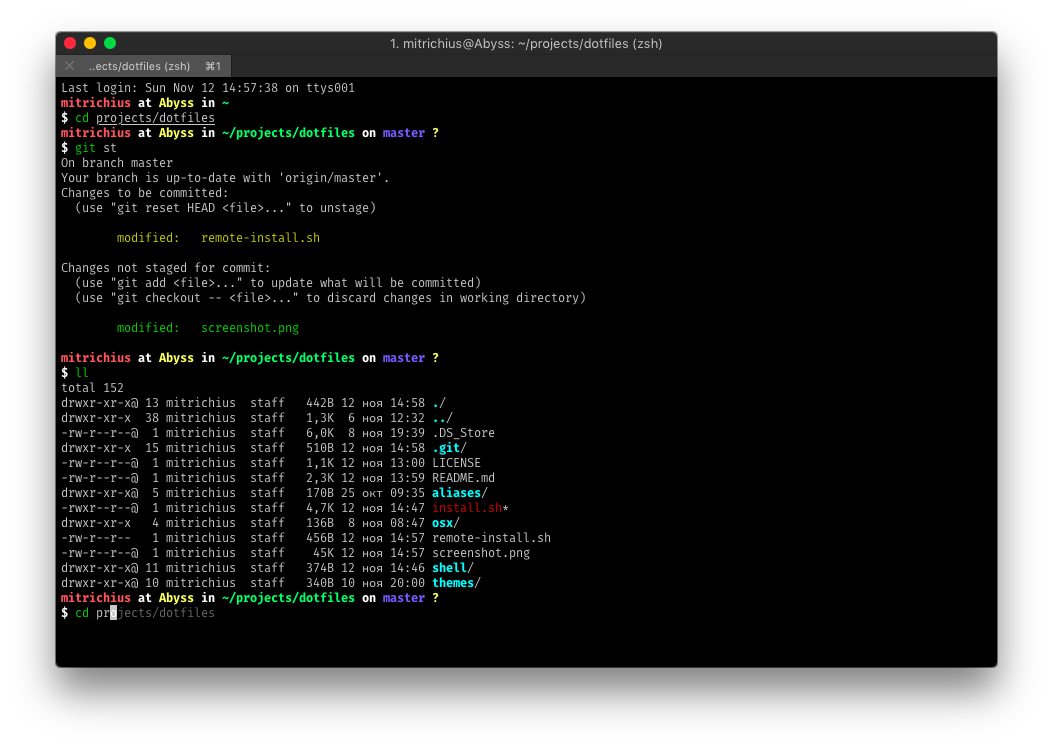This screenshot has height=747, width=1053.
Task: Click the osx/ directory entry
Action: tap(446, 523)
